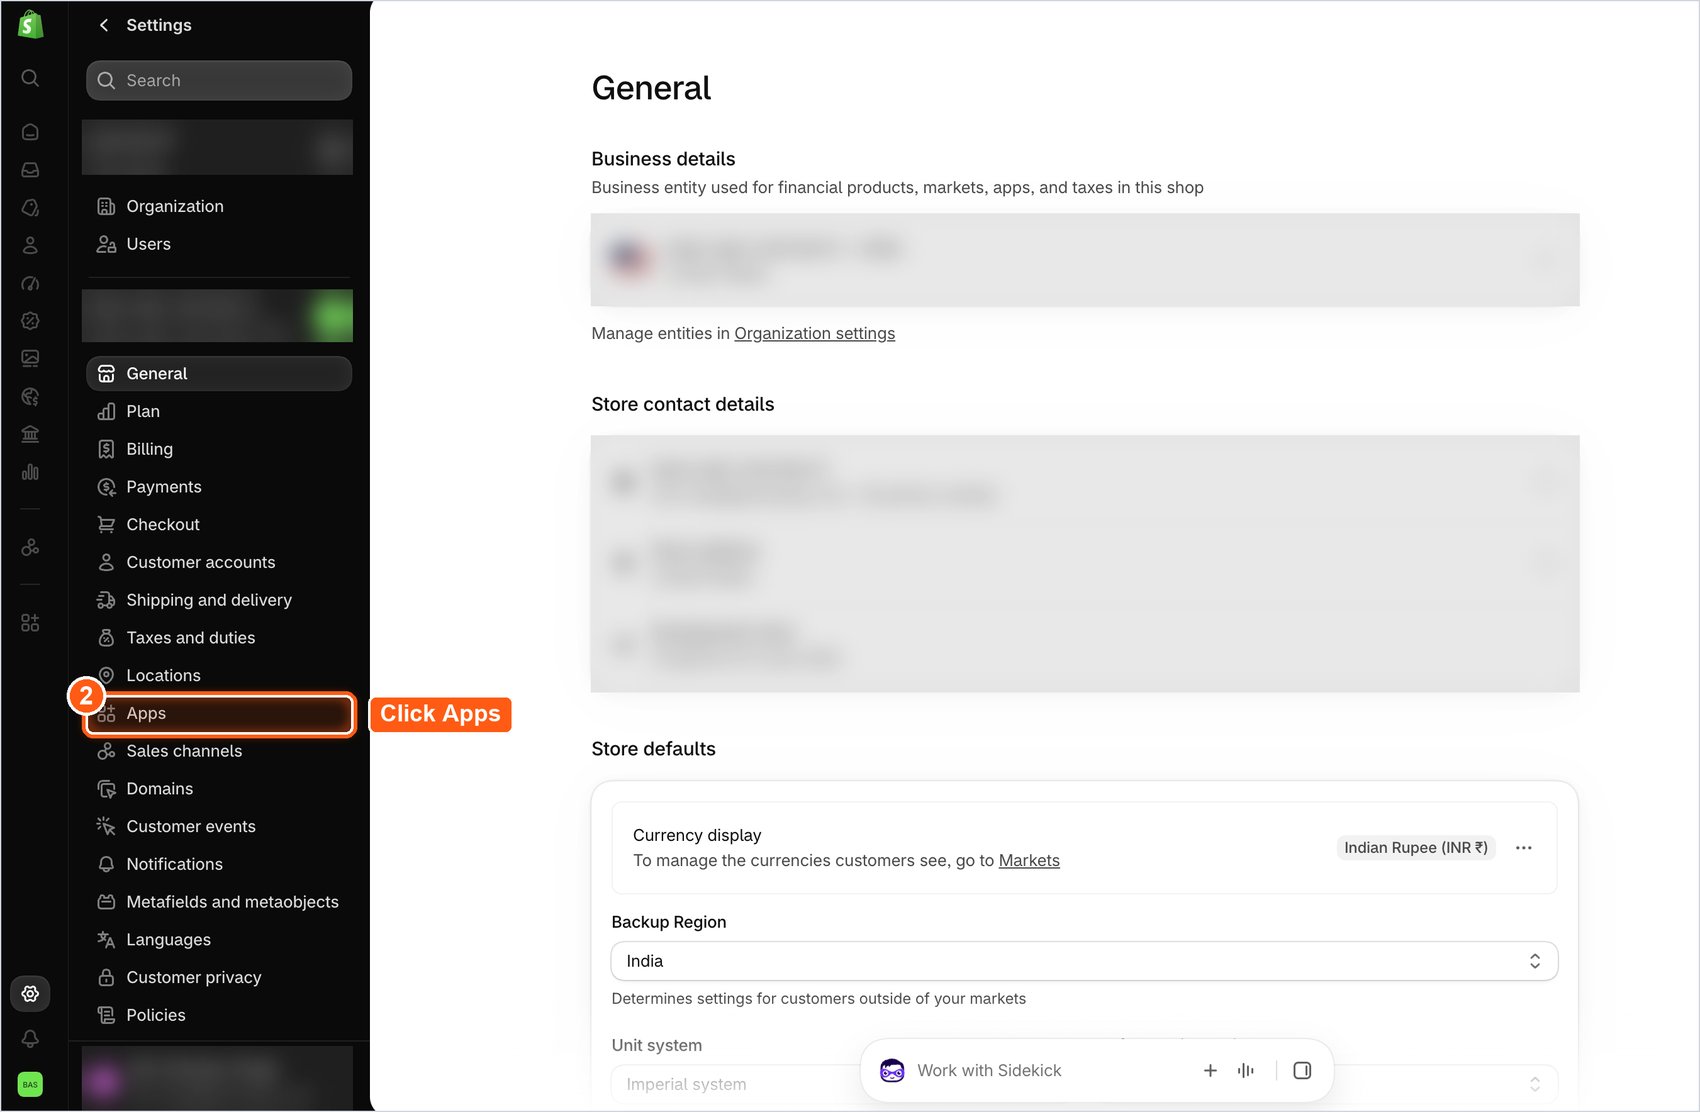Open Content using the picture icon
Image resolution: width=1700 pixels, height=1112 pixels.
pyautogui.click(x=30, y=358)
